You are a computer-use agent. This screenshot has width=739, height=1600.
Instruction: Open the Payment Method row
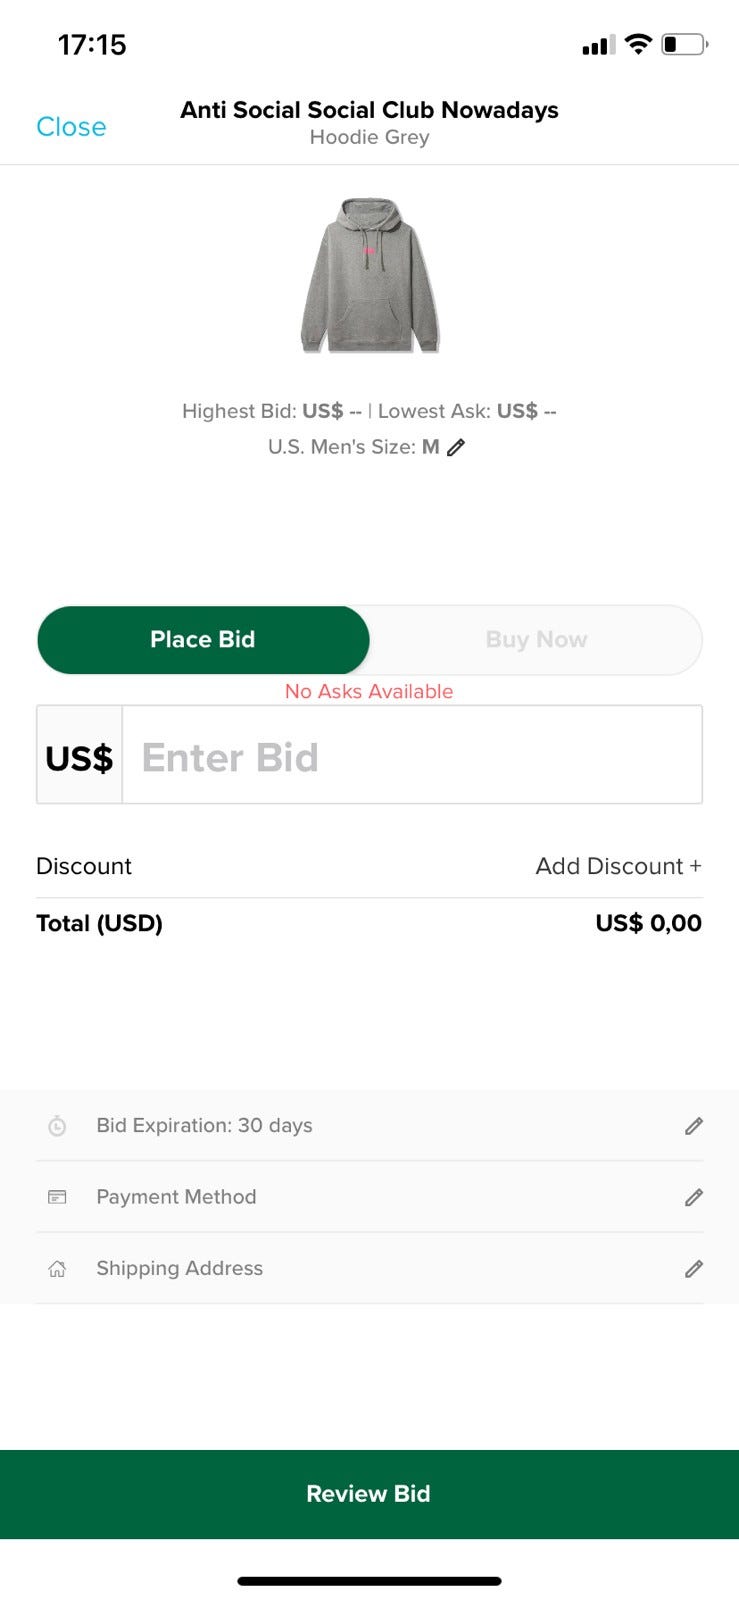370,1197
